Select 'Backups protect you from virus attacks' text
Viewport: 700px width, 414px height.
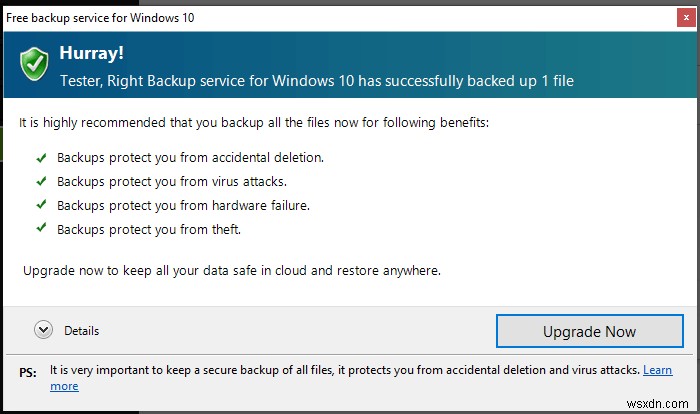click(173, 181)
